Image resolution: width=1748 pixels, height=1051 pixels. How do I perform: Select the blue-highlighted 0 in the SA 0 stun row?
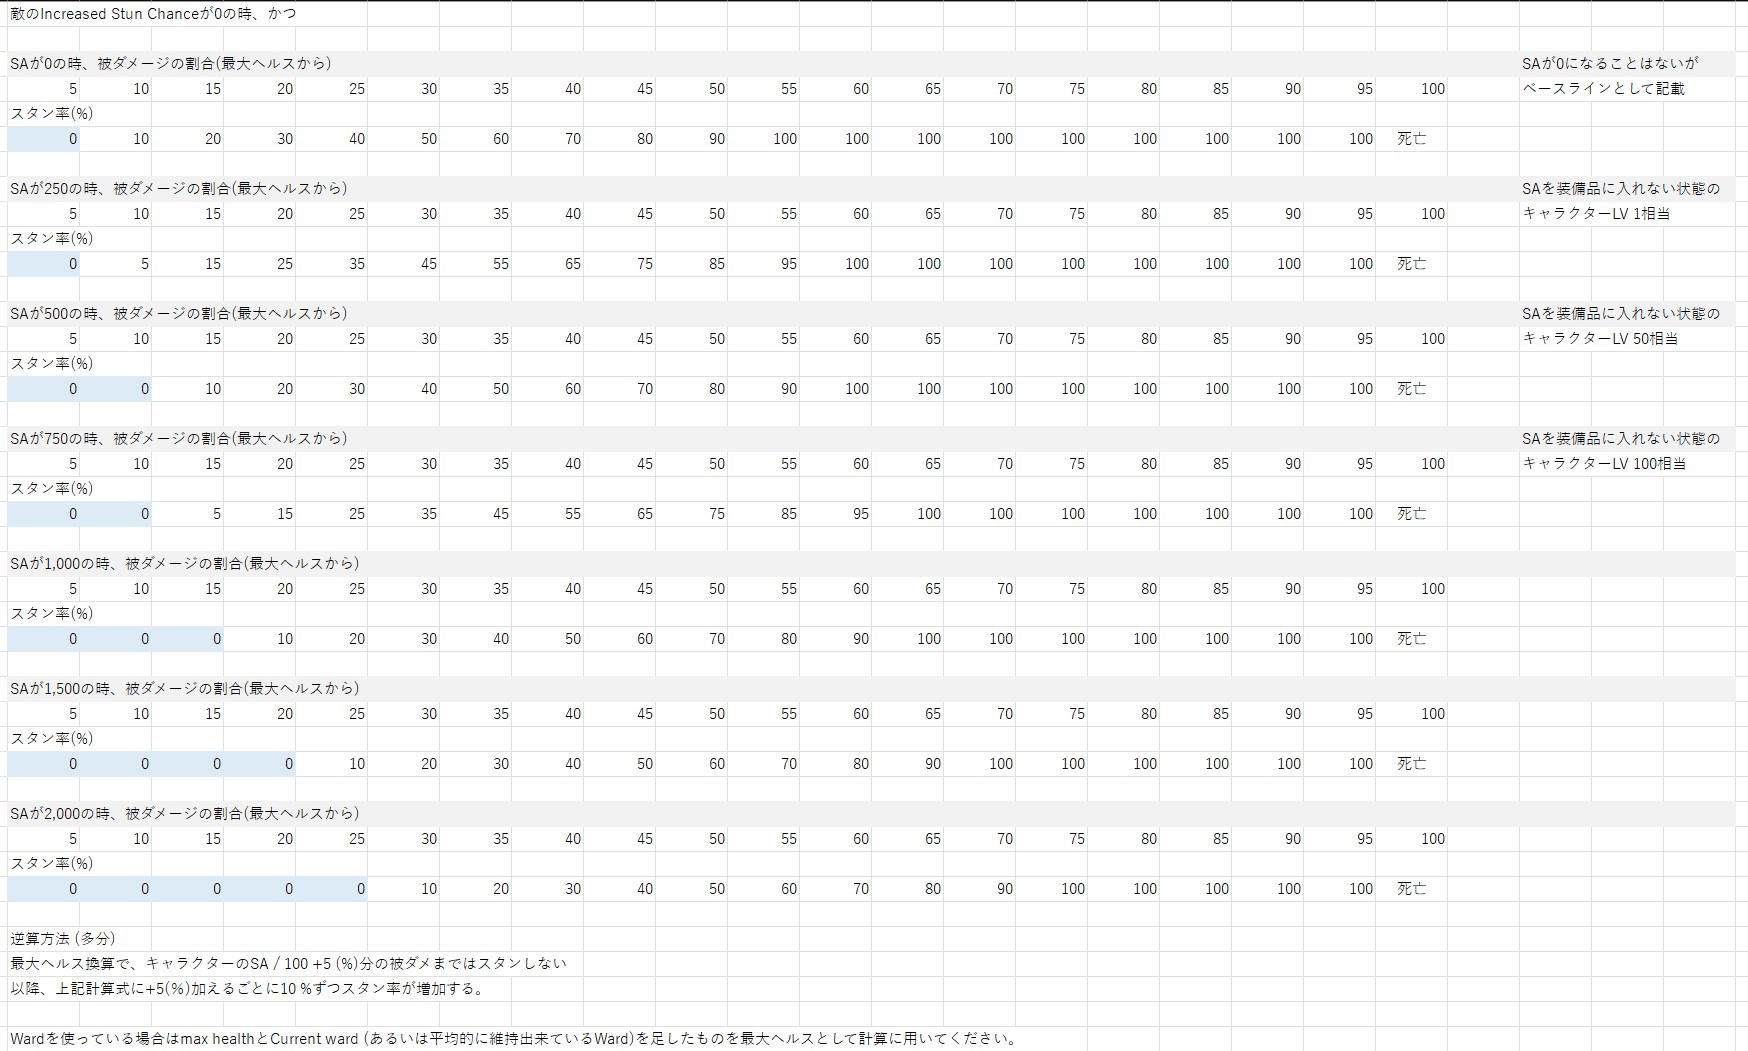pos(44,139)
